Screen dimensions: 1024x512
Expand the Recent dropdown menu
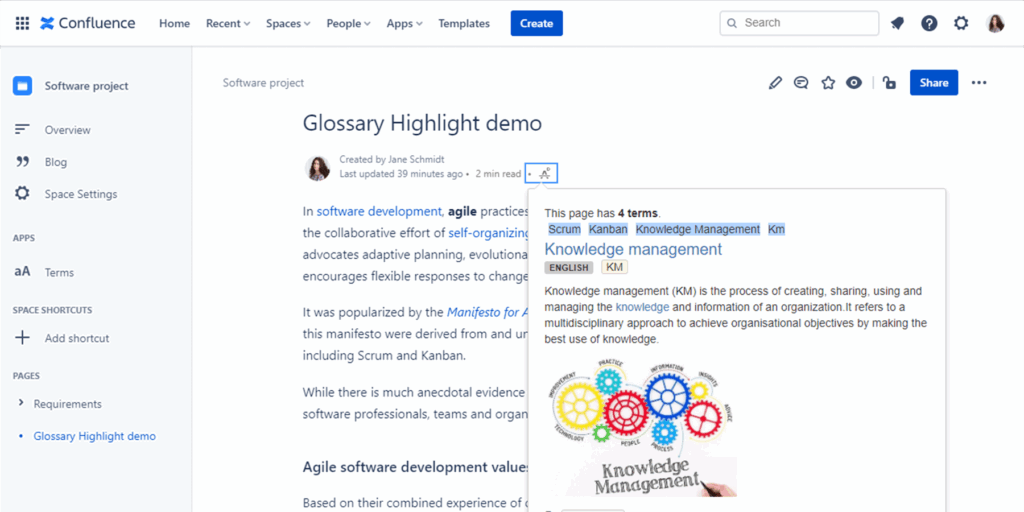point(229,23)
